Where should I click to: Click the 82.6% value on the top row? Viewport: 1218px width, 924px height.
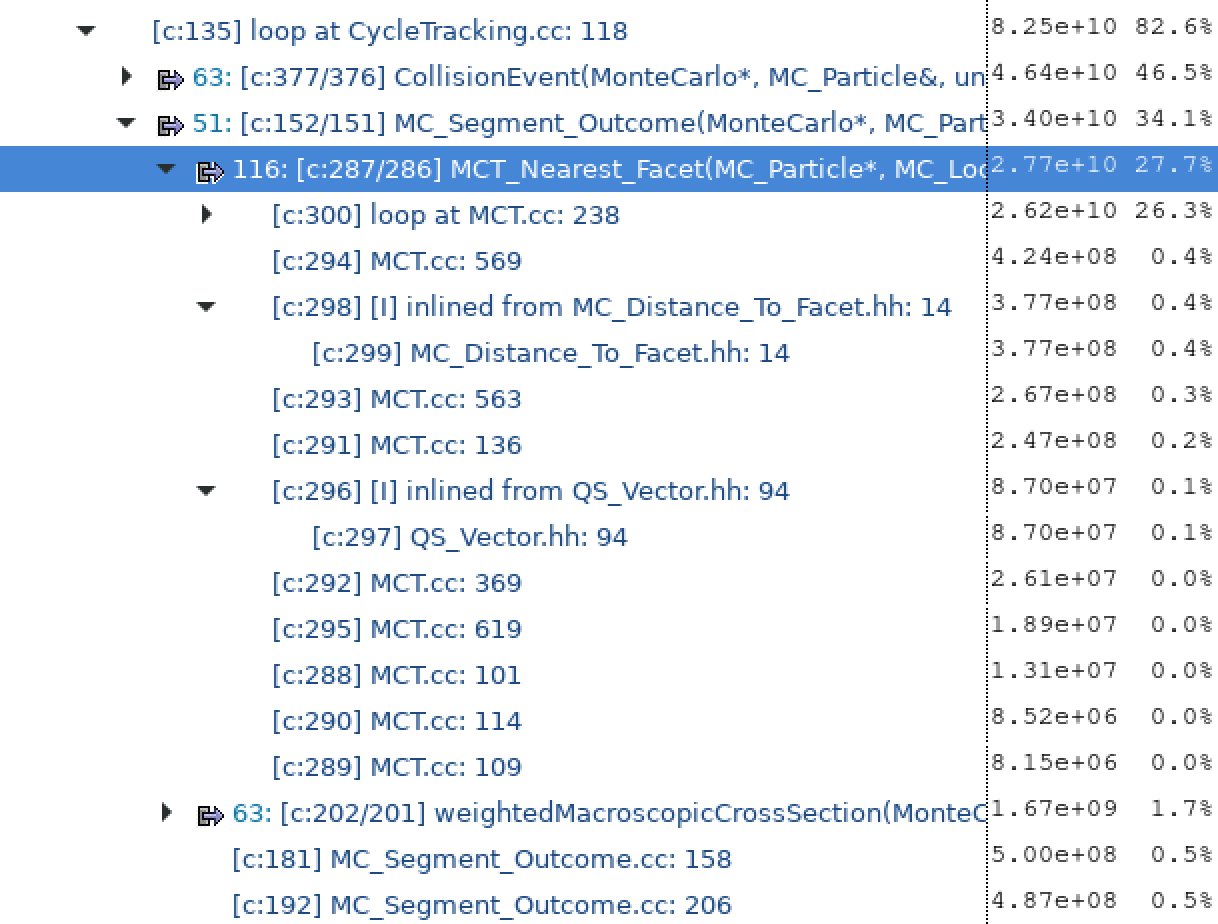[x=1176, y=27]
